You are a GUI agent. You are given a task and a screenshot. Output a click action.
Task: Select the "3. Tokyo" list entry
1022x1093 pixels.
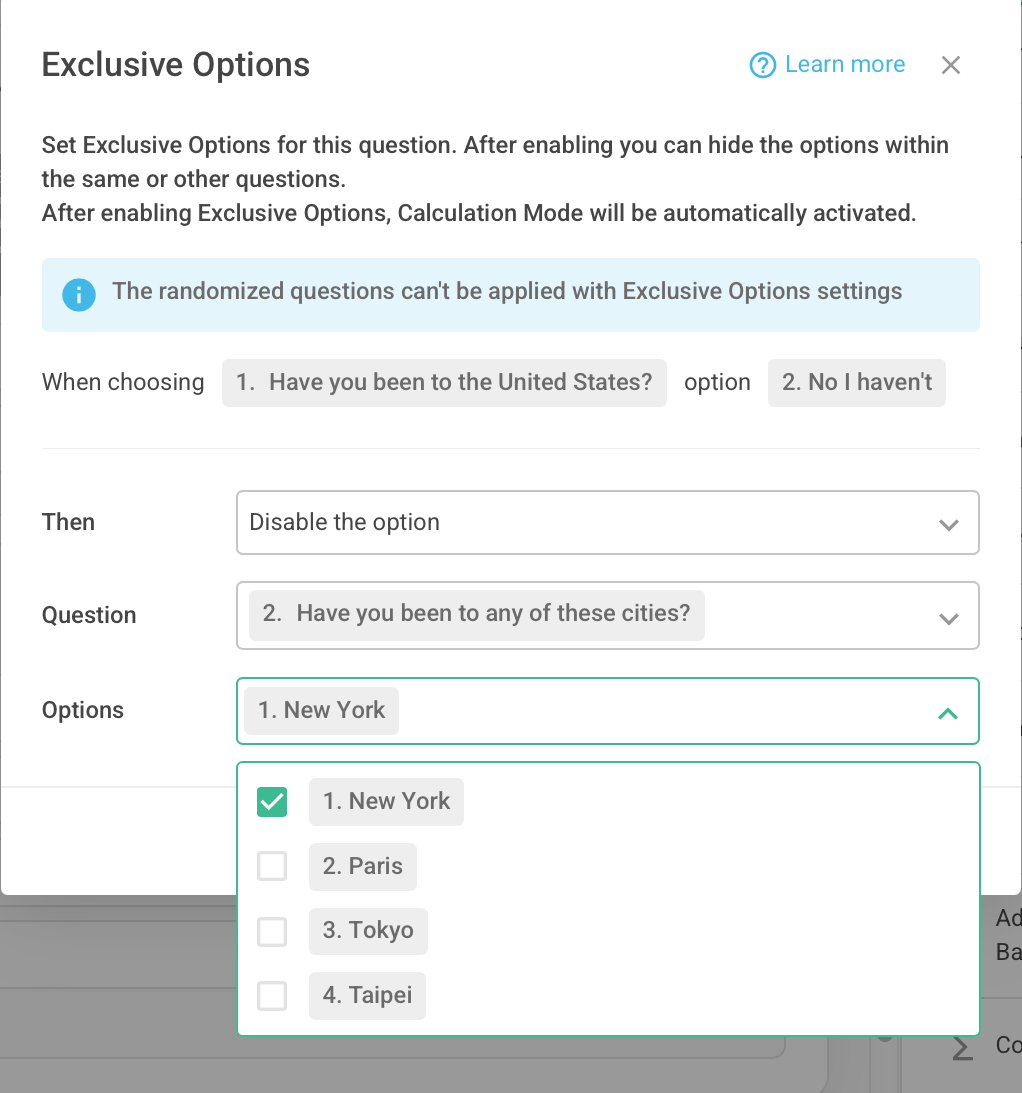pos(367,930)
